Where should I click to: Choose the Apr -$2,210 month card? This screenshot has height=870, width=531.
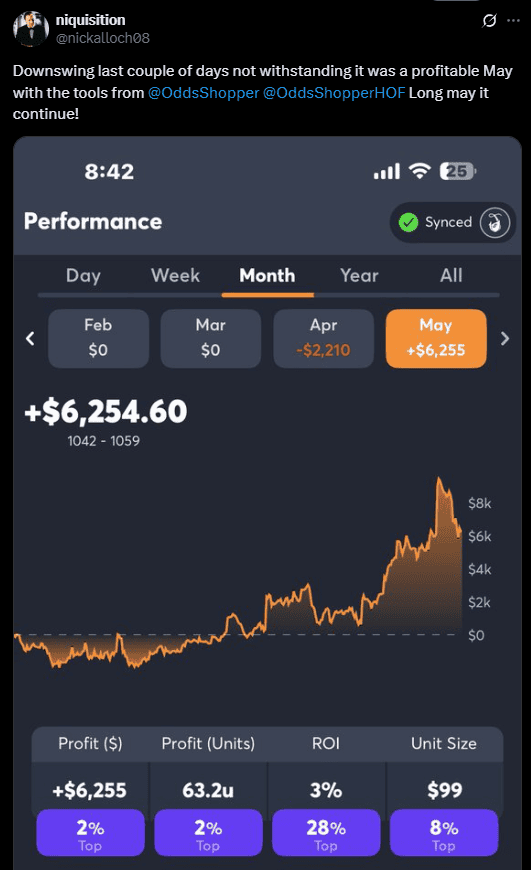click(323, 338)
